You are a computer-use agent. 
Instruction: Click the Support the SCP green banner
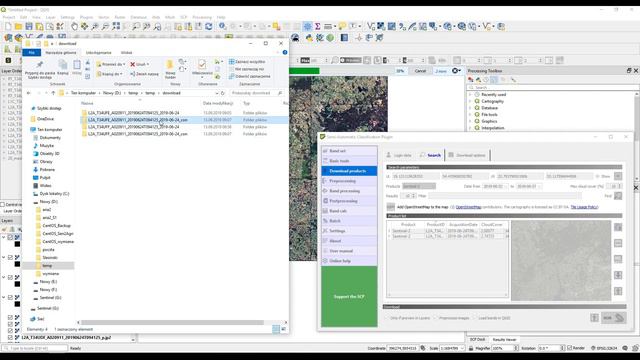349,297
